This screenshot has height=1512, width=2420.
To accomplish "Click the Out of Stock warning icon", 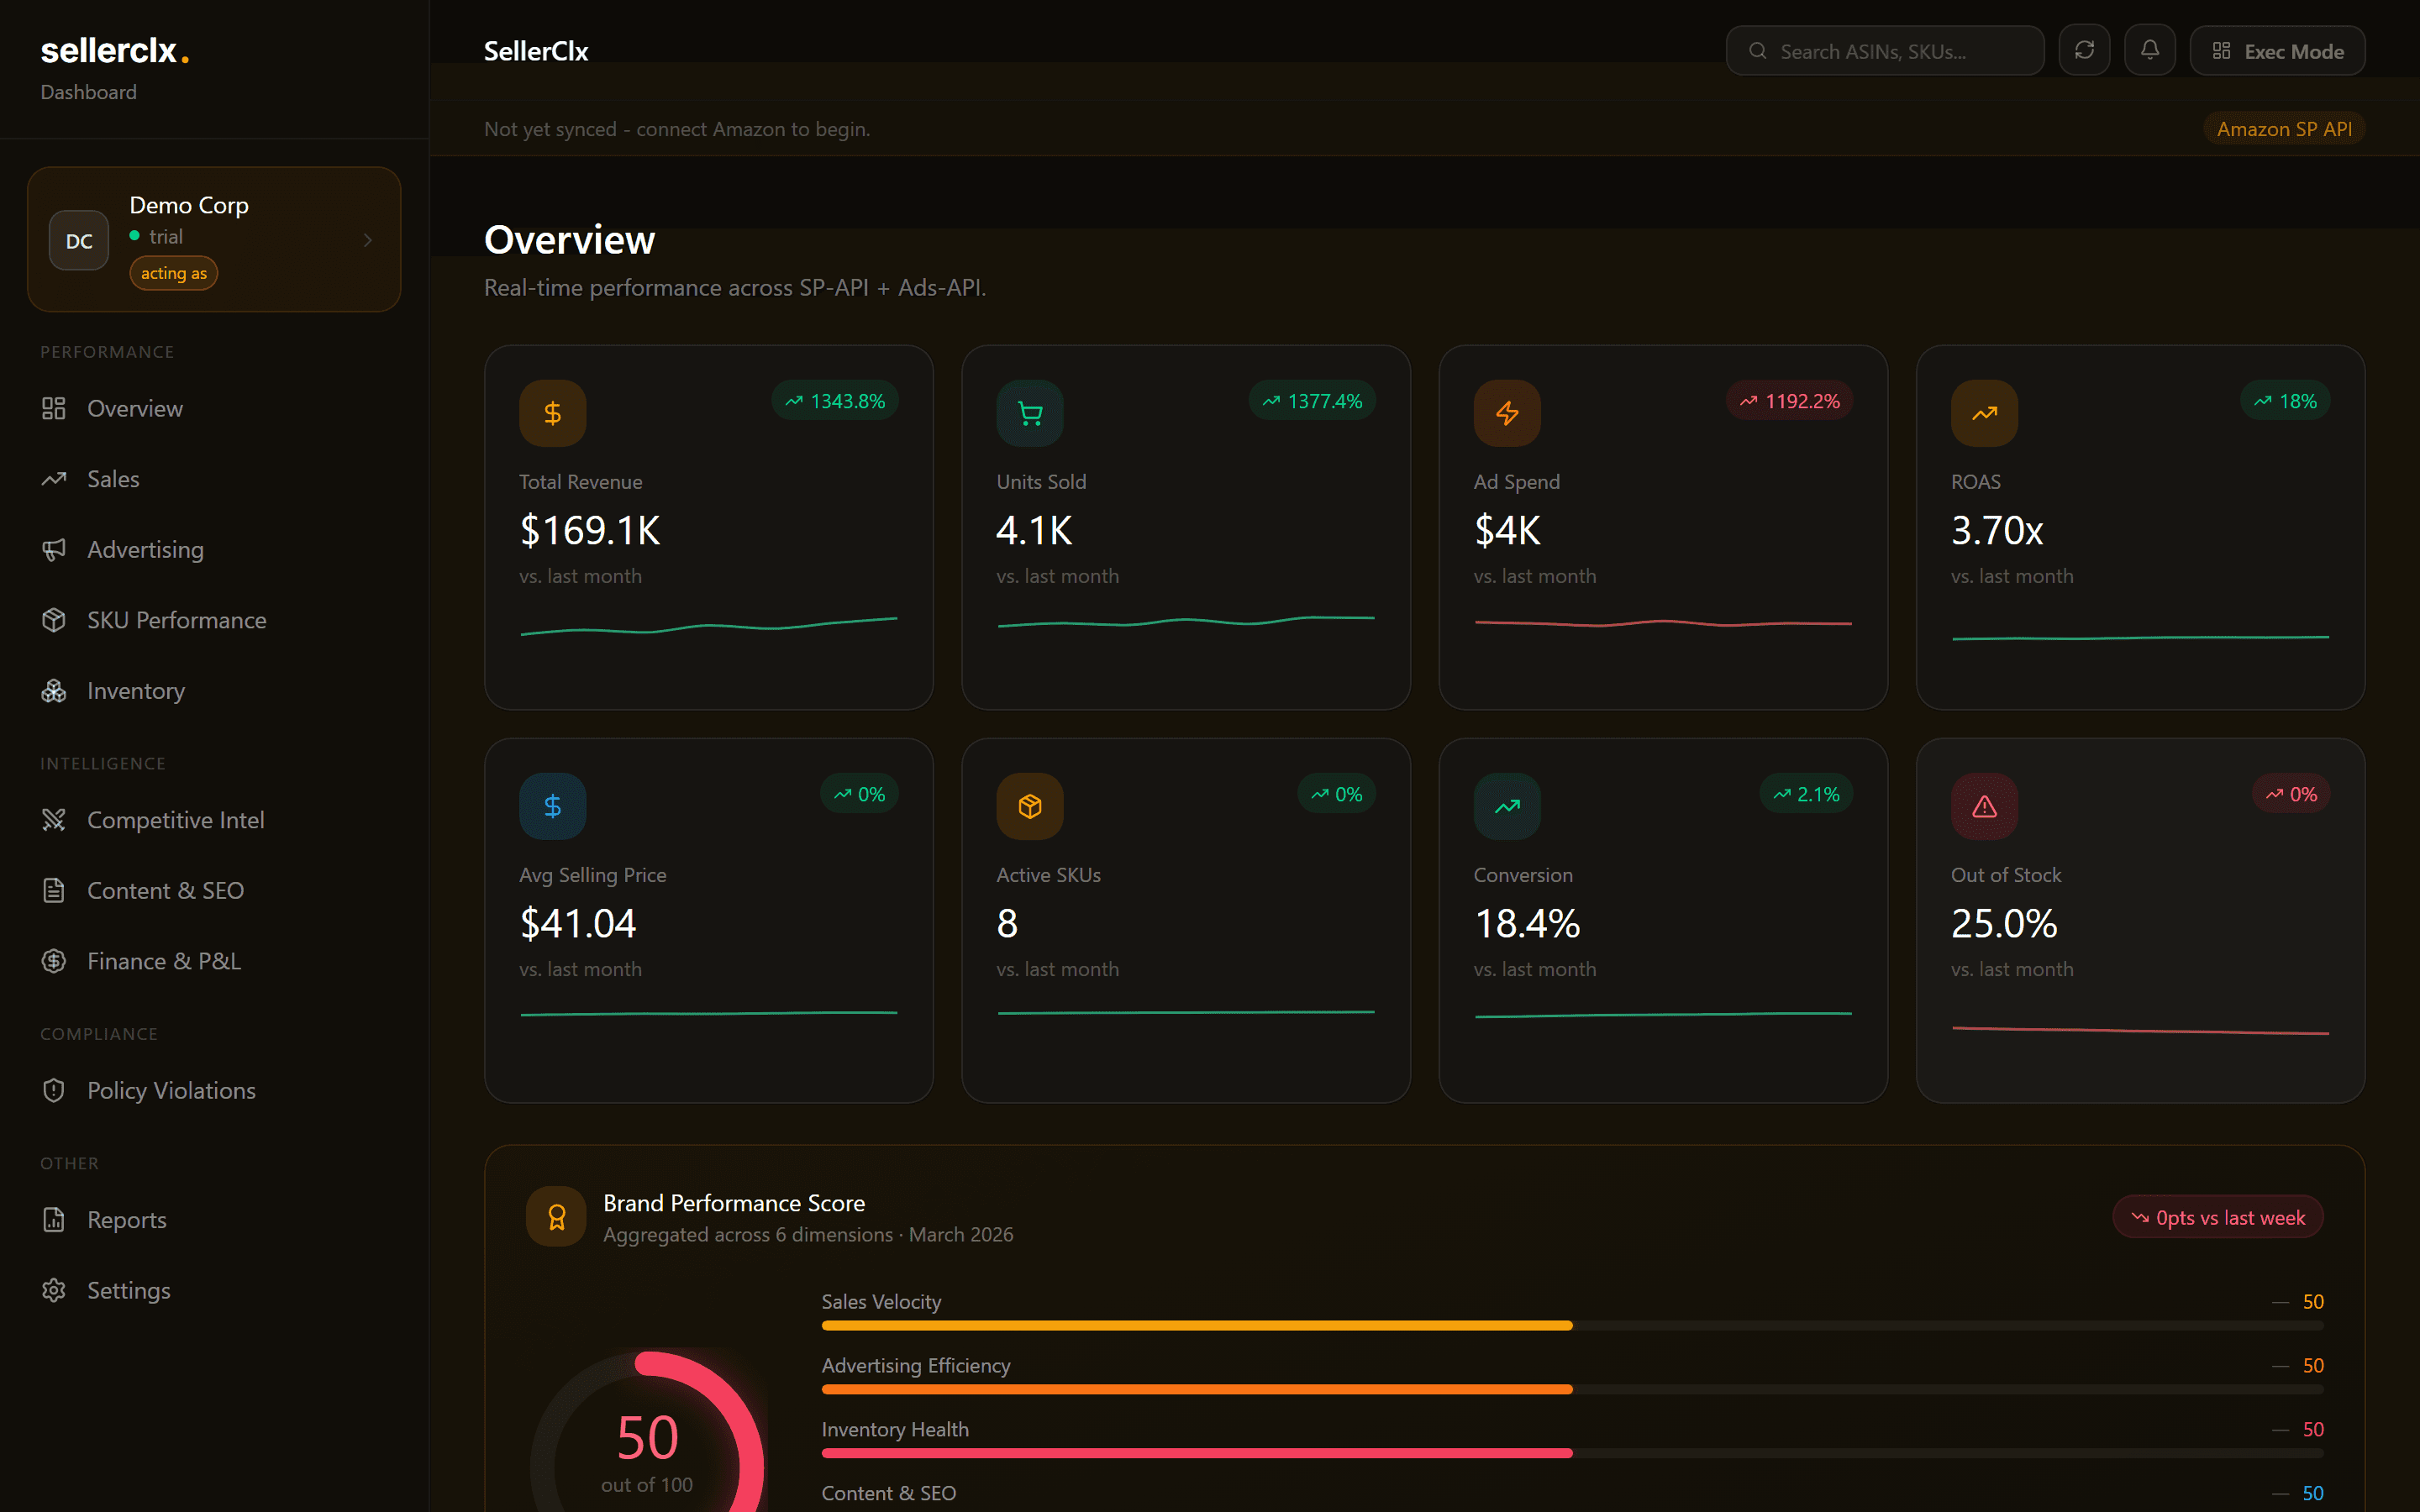I will (1984, 806).
